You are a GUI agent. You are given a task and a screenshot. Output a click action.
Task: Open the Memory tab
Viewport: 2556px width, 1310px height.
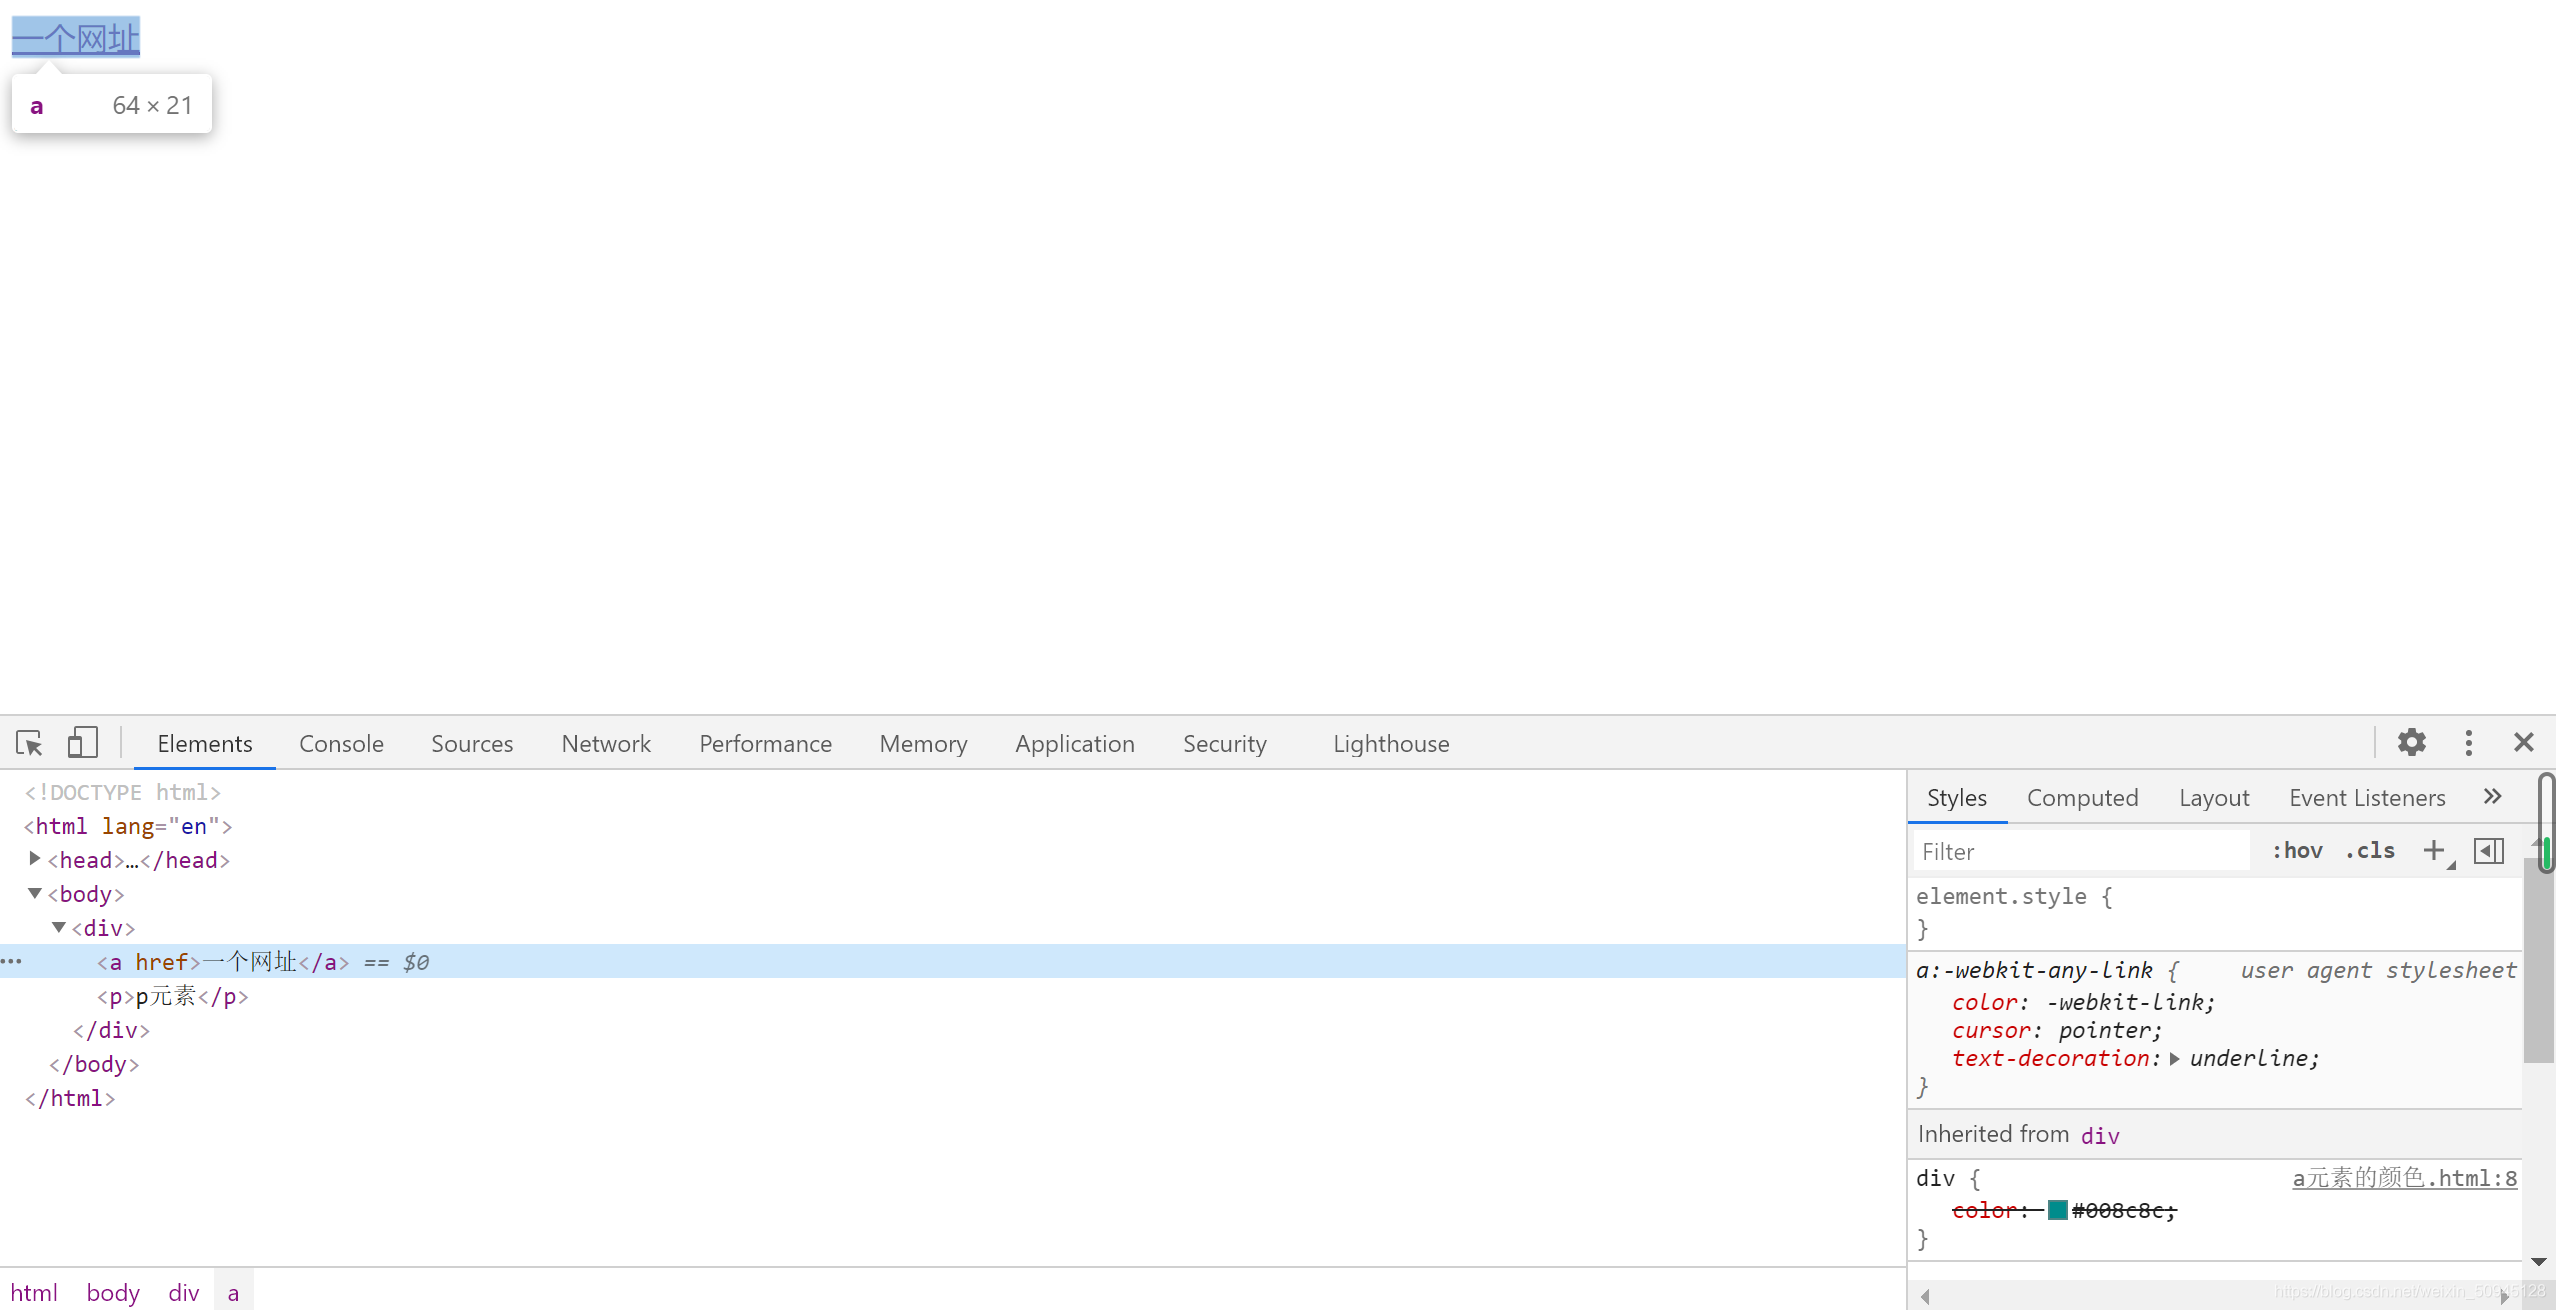(923, 744)
